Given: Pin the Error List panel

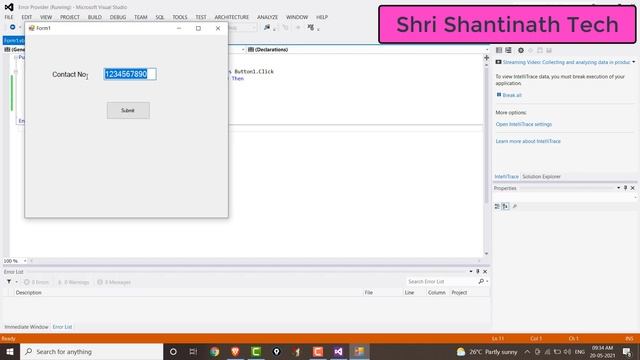Looking at the screenshot, I should [x=478, y=271].
